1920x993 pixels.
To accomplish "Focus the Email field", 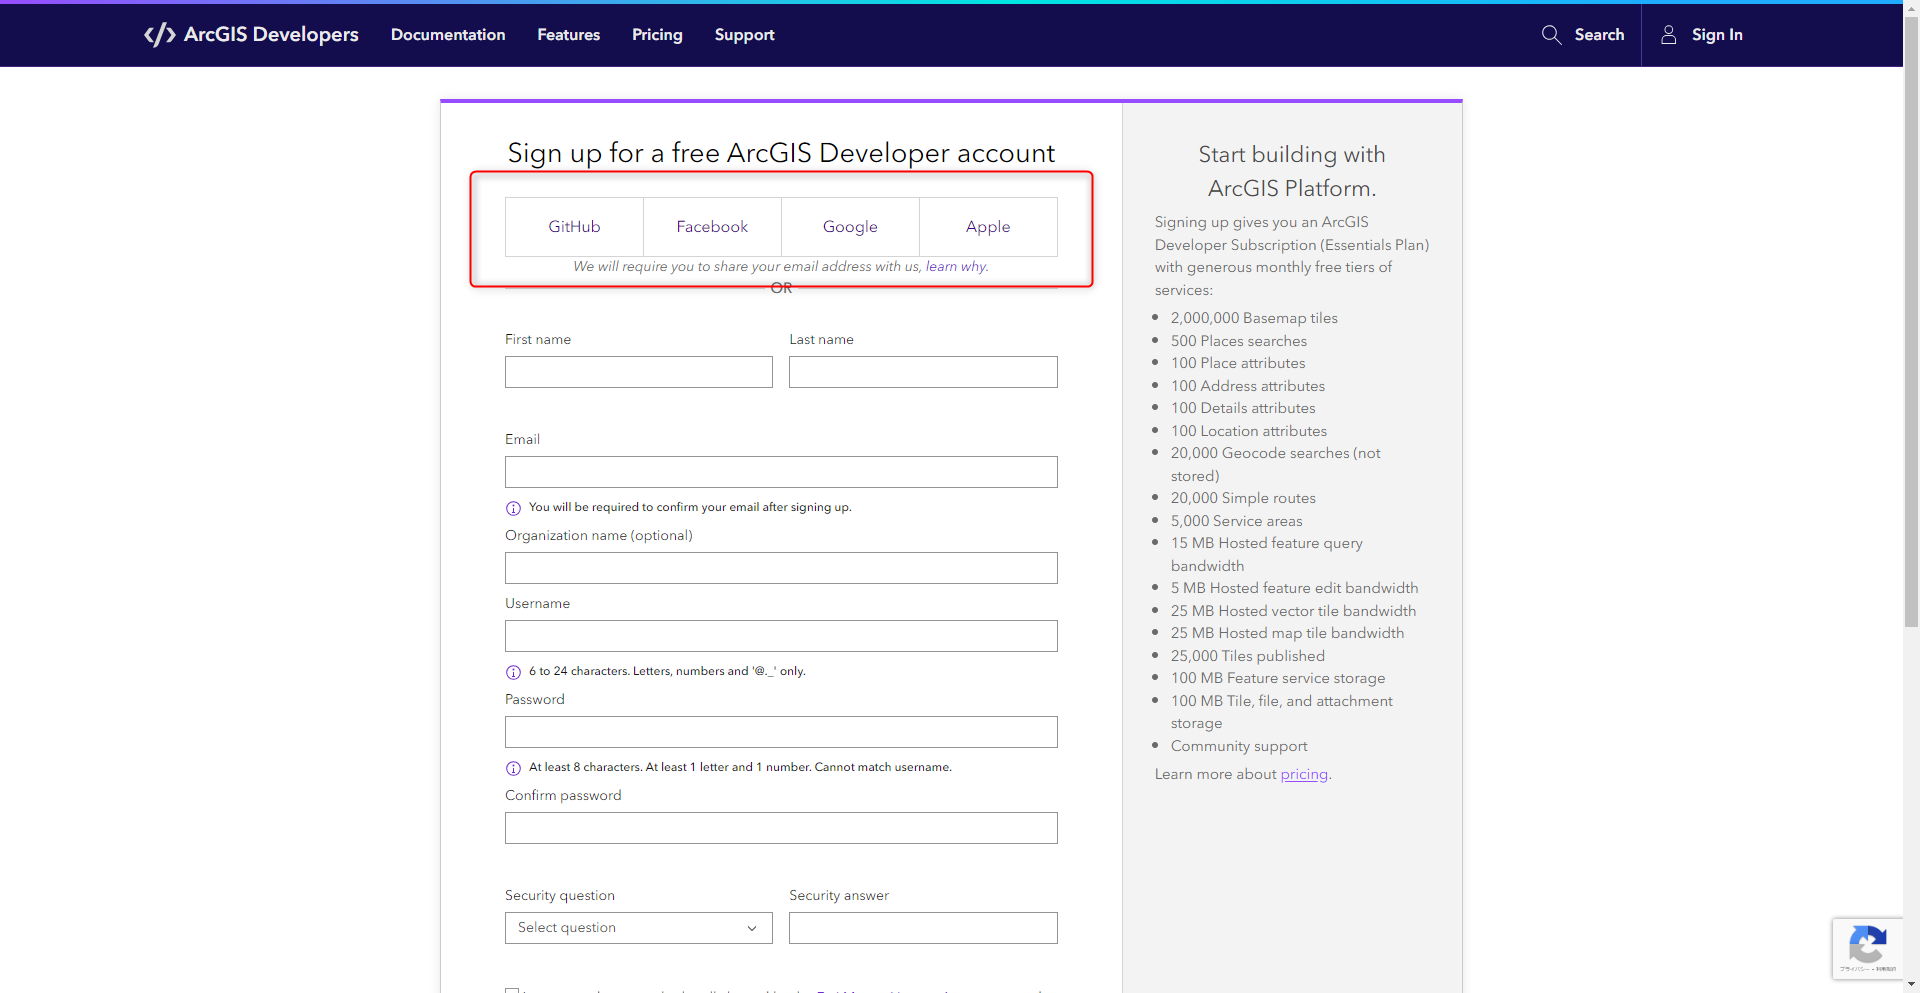I will [x=781, y=472].
